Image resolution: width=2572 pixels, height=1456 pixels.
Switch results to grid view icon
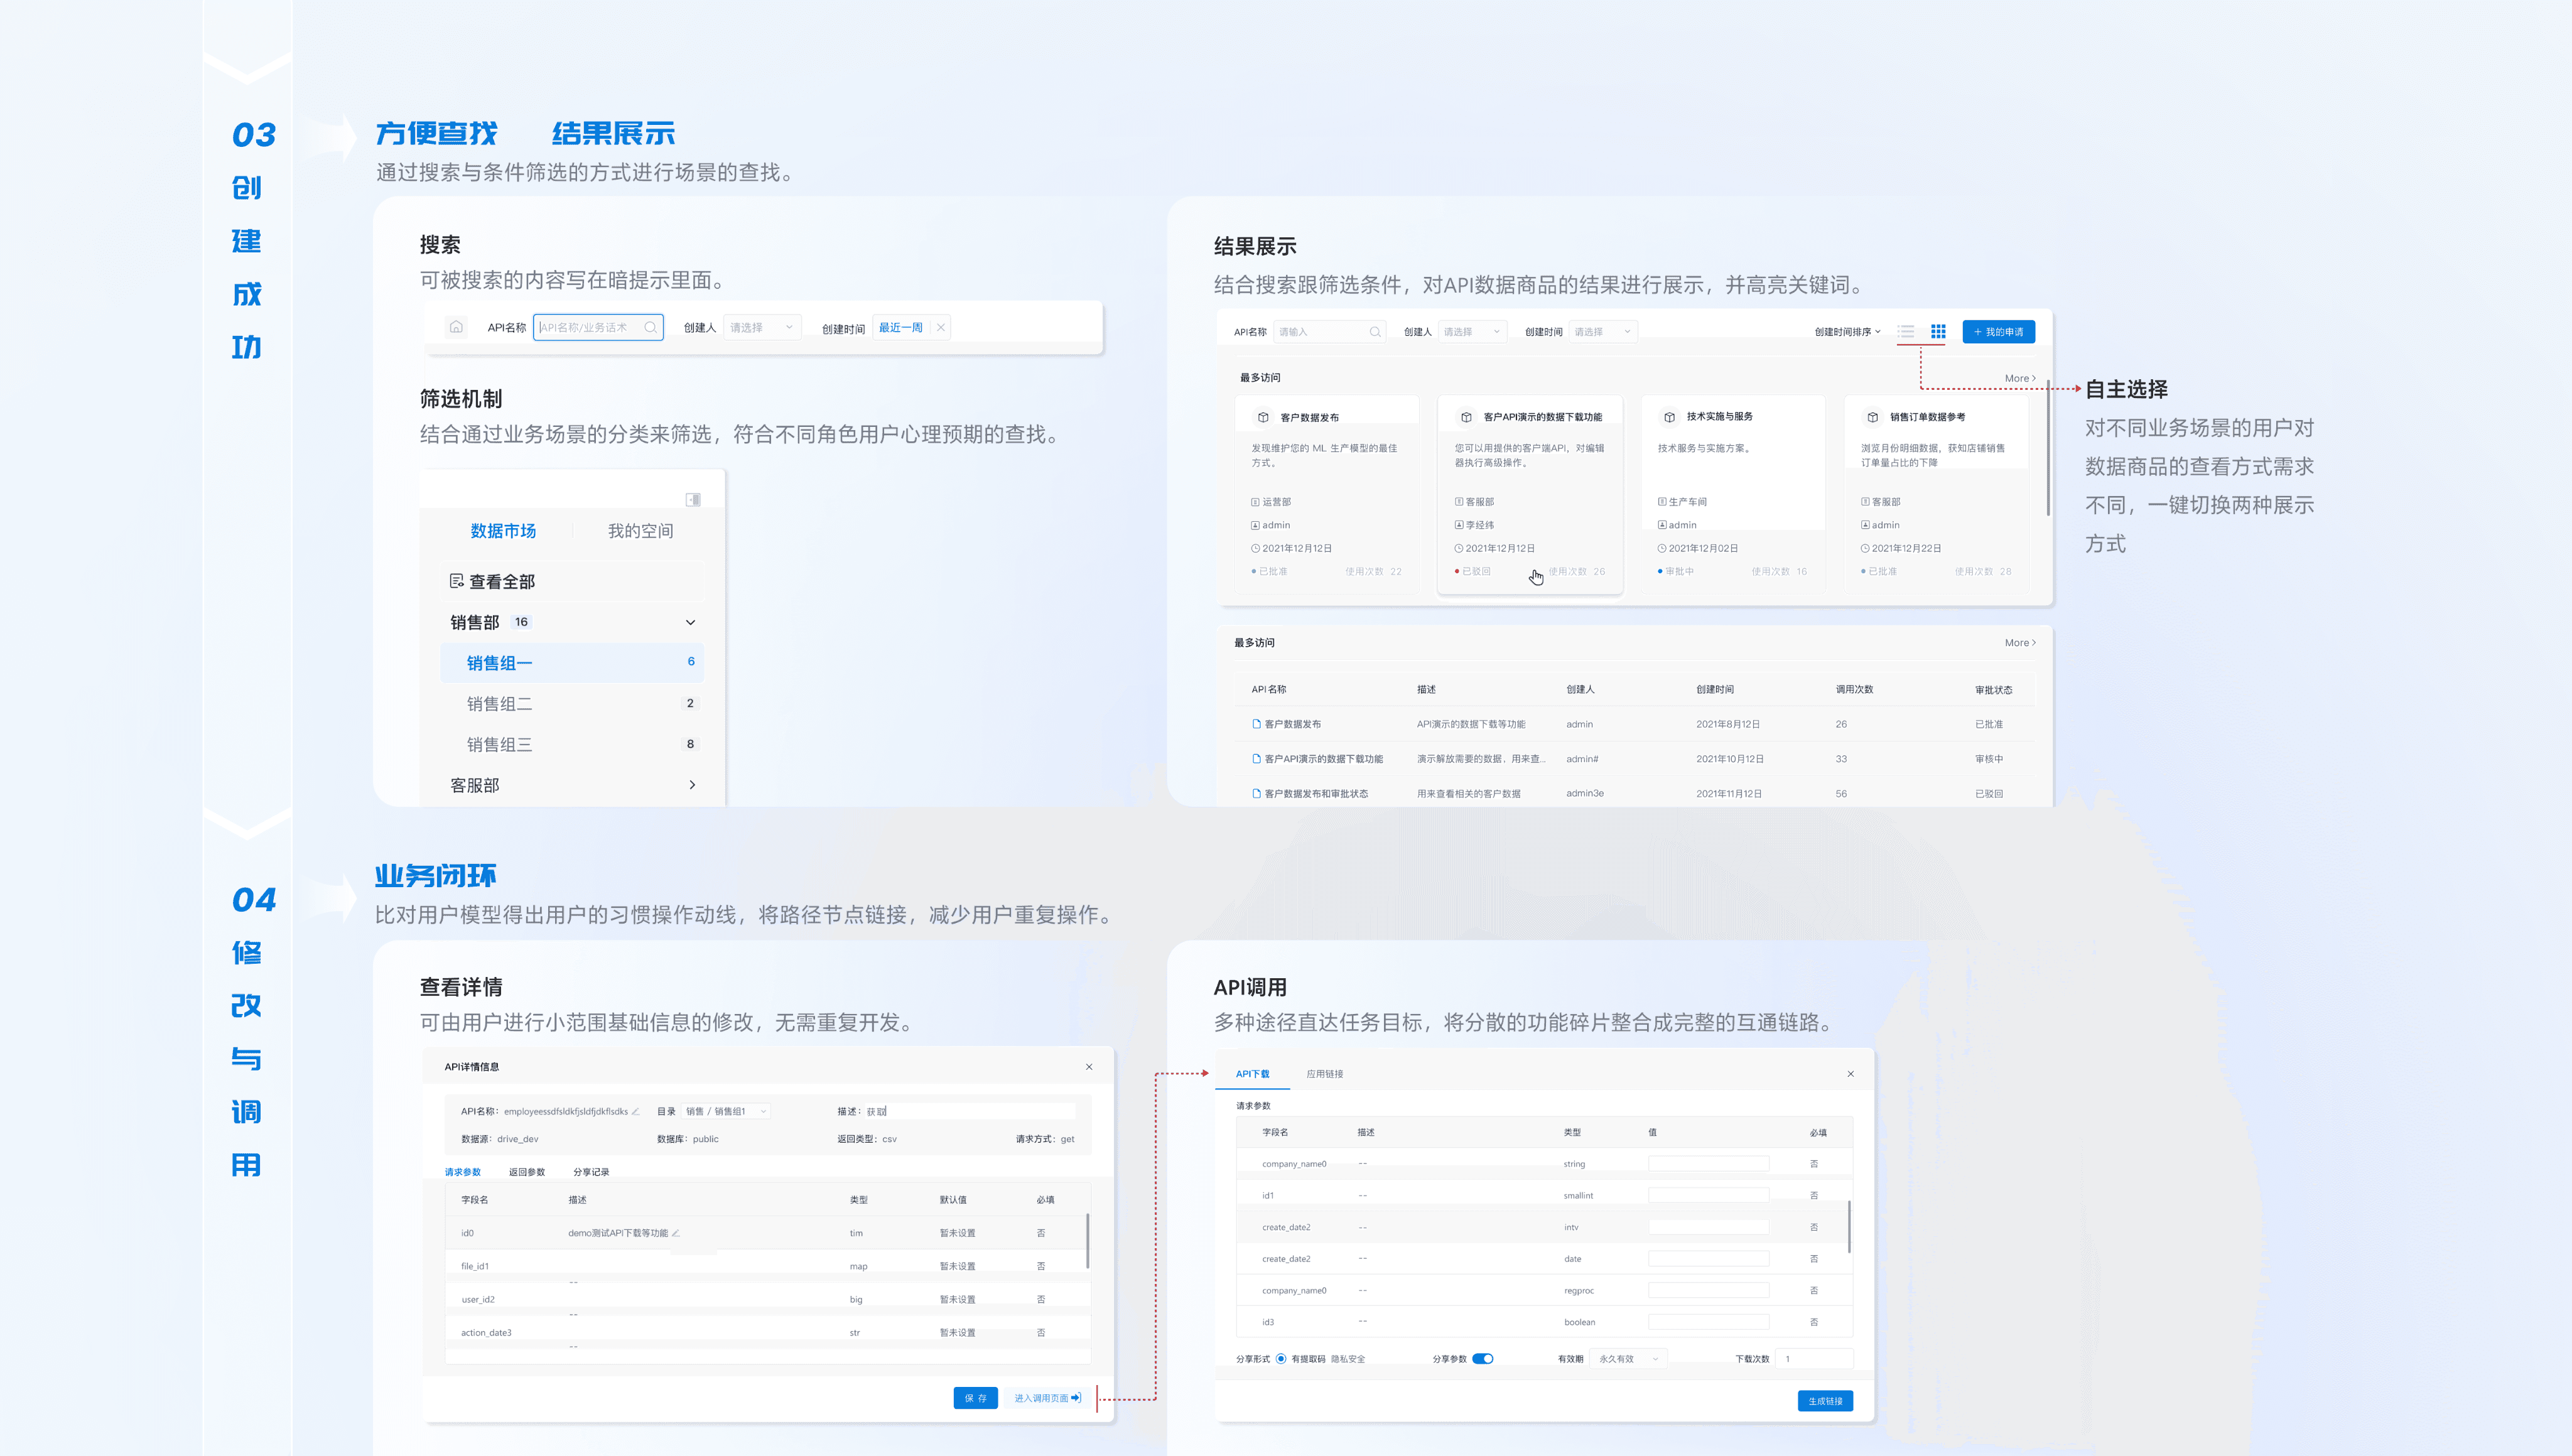1938,331
